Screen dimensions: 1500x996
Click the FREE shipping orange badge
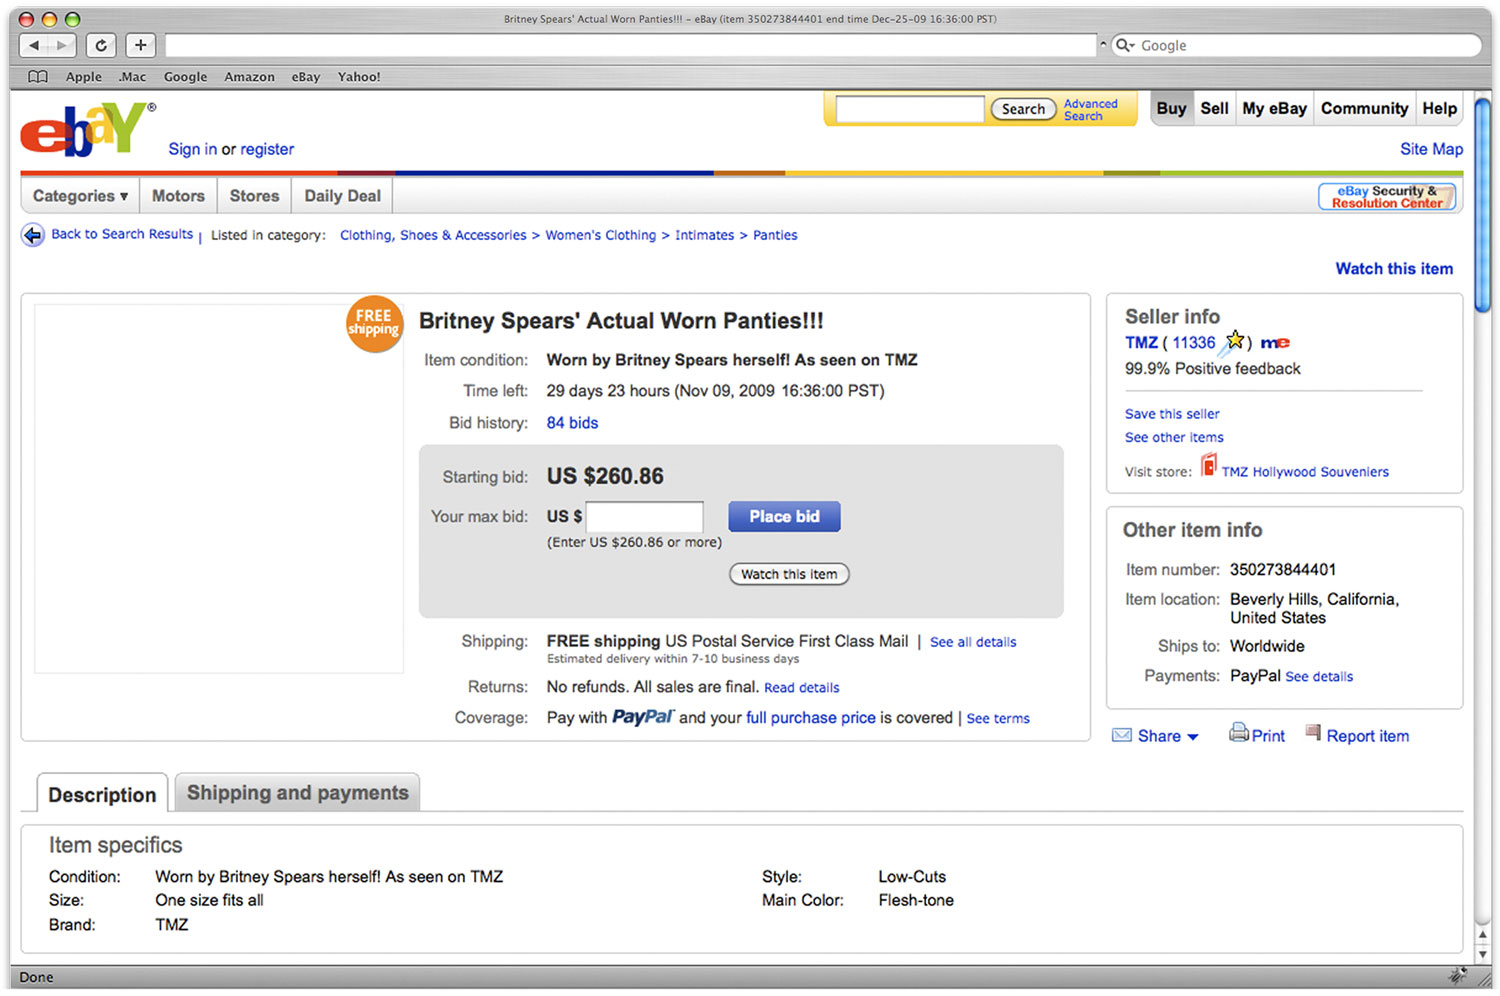pos(374,323)
